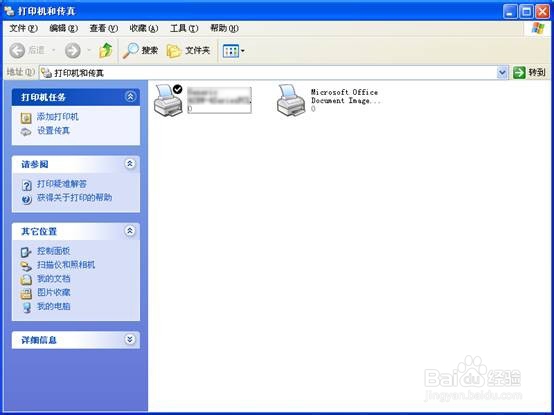Viewport: 554px width, 415px height.
Task: Click the printer icon in address bar
Action: (46, 73)
